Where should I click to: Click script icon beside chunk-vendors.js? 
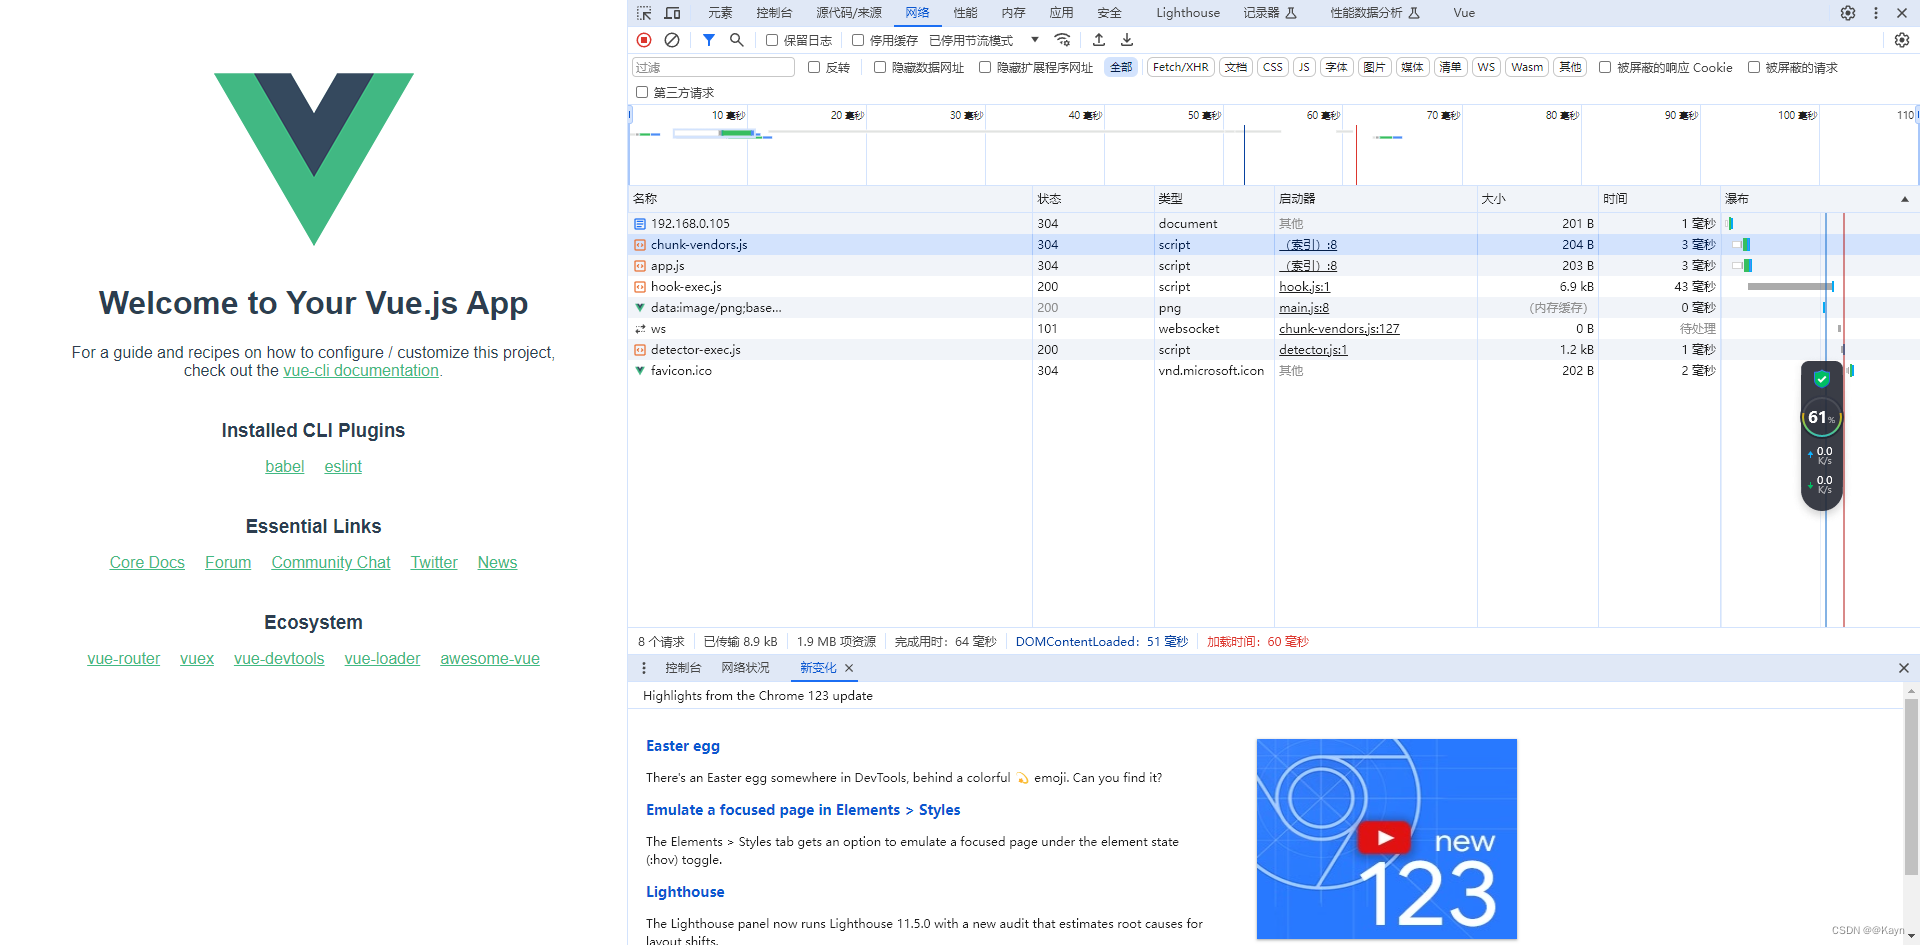coord(640,245)
